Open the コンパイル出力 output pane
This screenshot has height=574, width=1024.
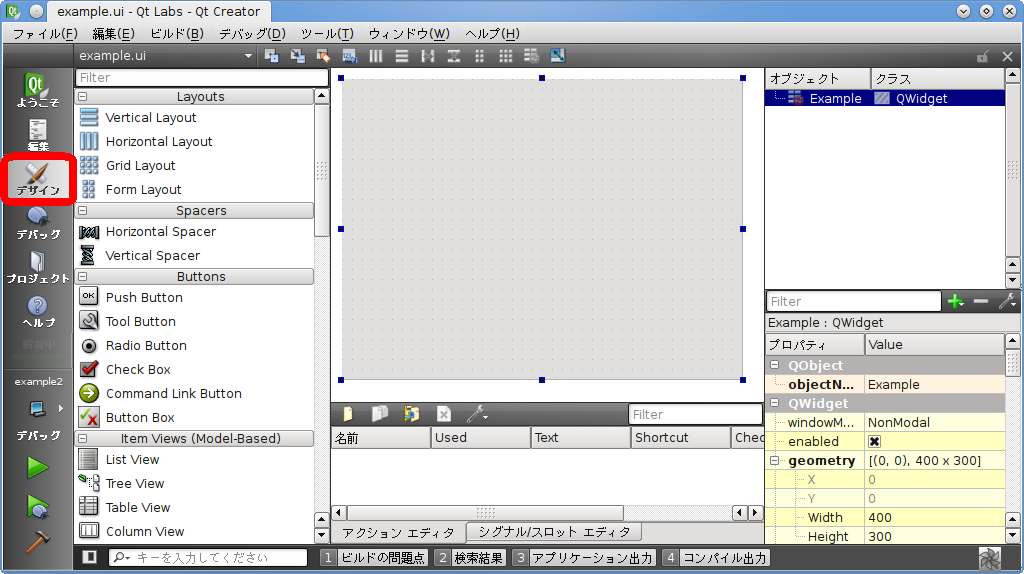pos(716,558)
